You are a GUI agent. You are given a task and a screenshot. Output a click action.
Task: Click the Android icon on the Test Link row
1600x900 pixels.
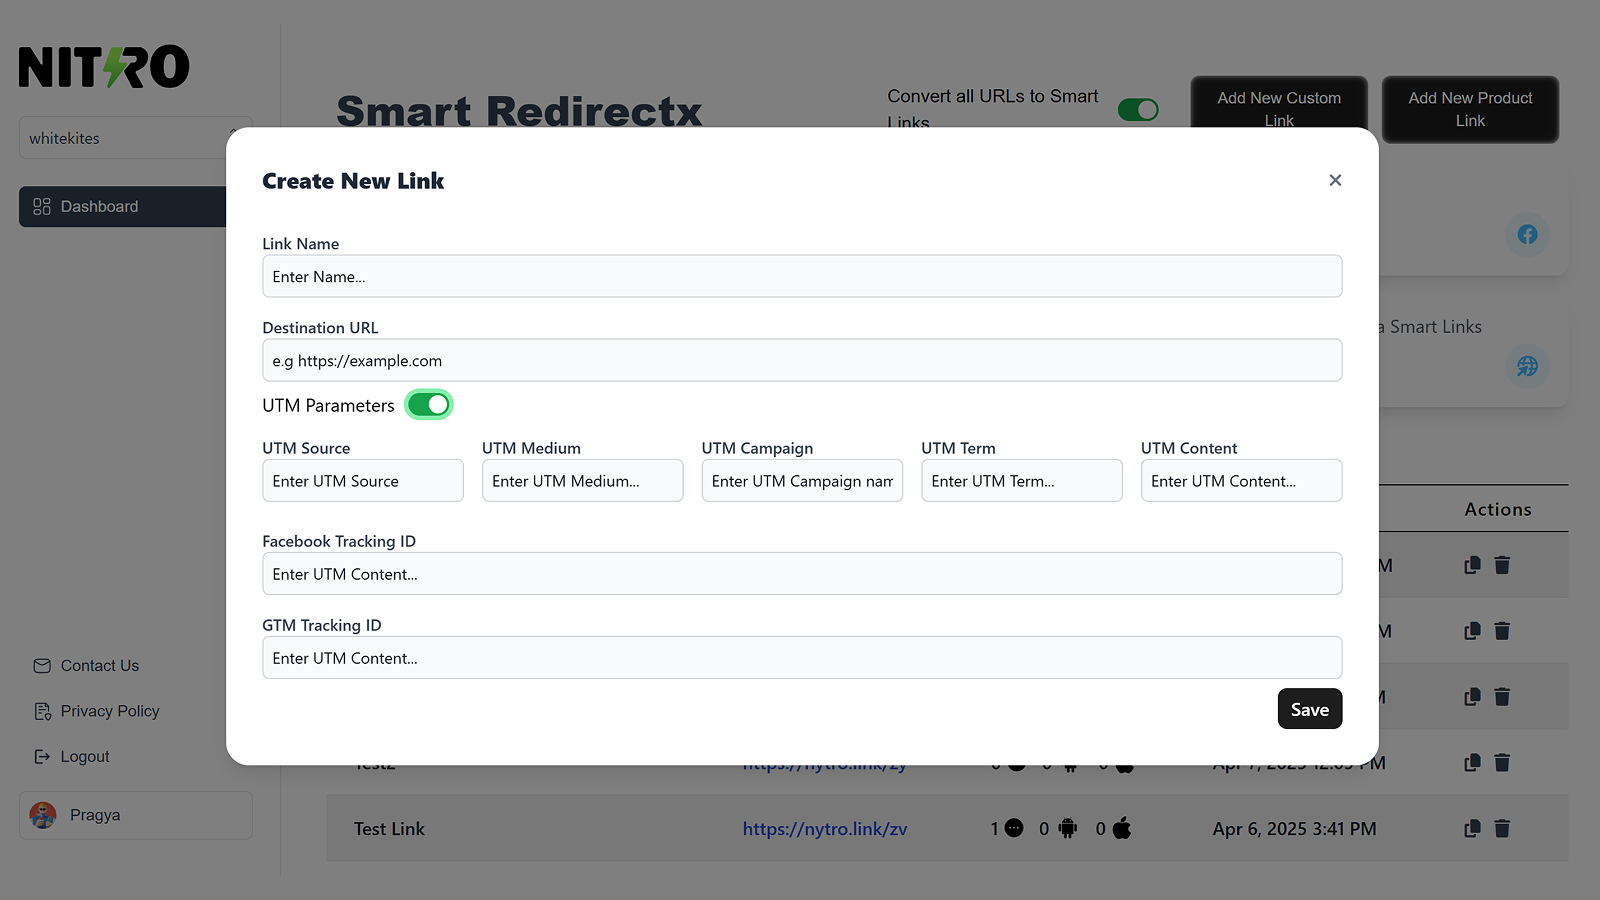tap(1068, 828)
